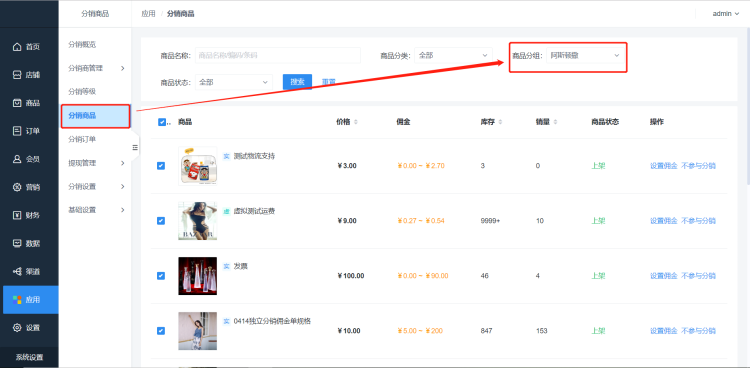The height and width of the screenshot is (368, 750).
Task: Open the 商品状态 dropdown
Action: 233,82
